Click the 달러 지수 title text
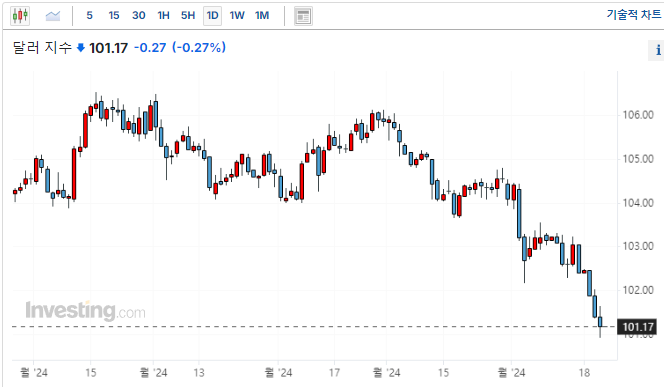This screenshot has height=387, width=664. pyautogui.click(x=42, y=47)
